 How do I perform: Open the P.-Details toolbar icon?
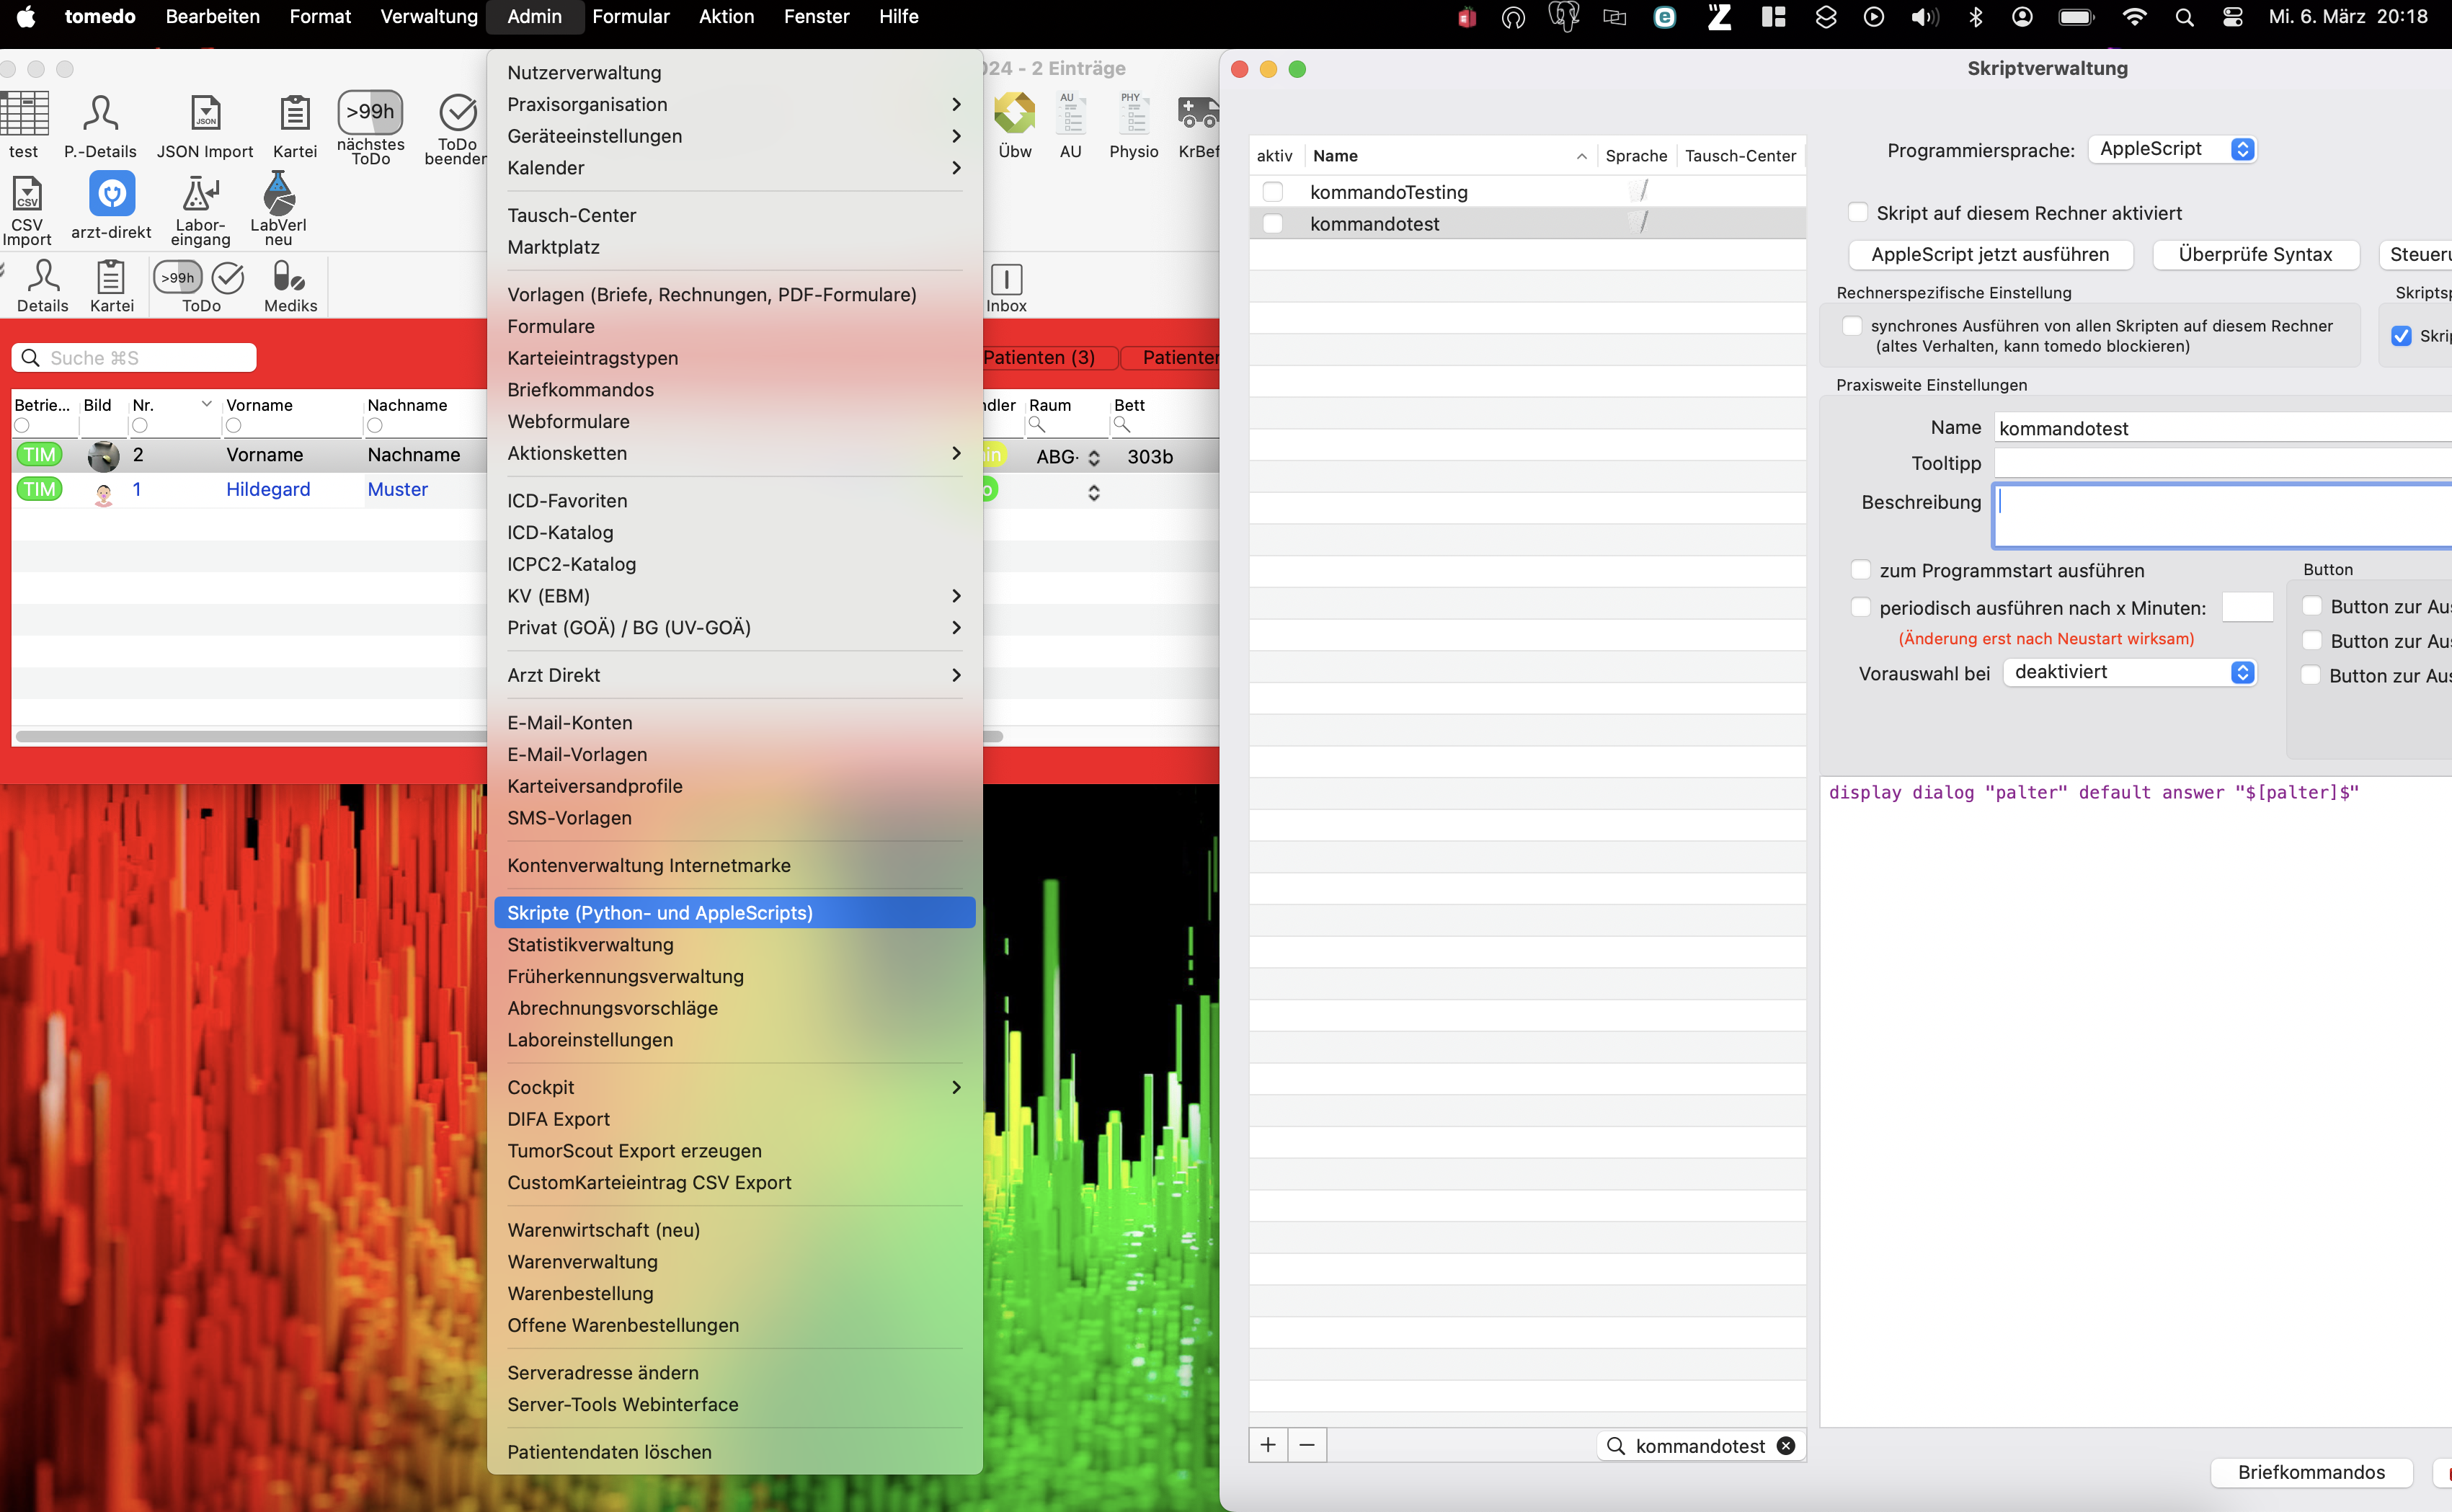tap(100, 125)
